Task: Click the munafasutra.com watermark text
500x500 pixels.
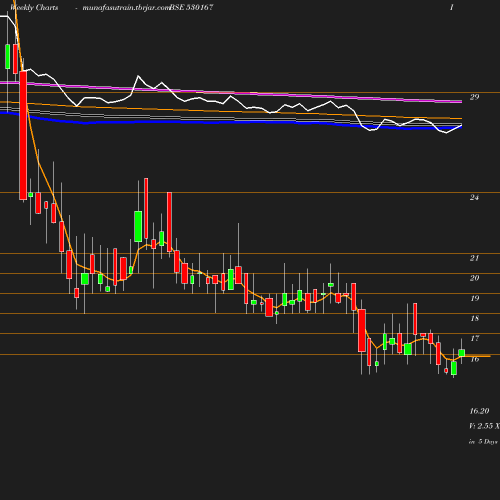Action: (127, 7)
